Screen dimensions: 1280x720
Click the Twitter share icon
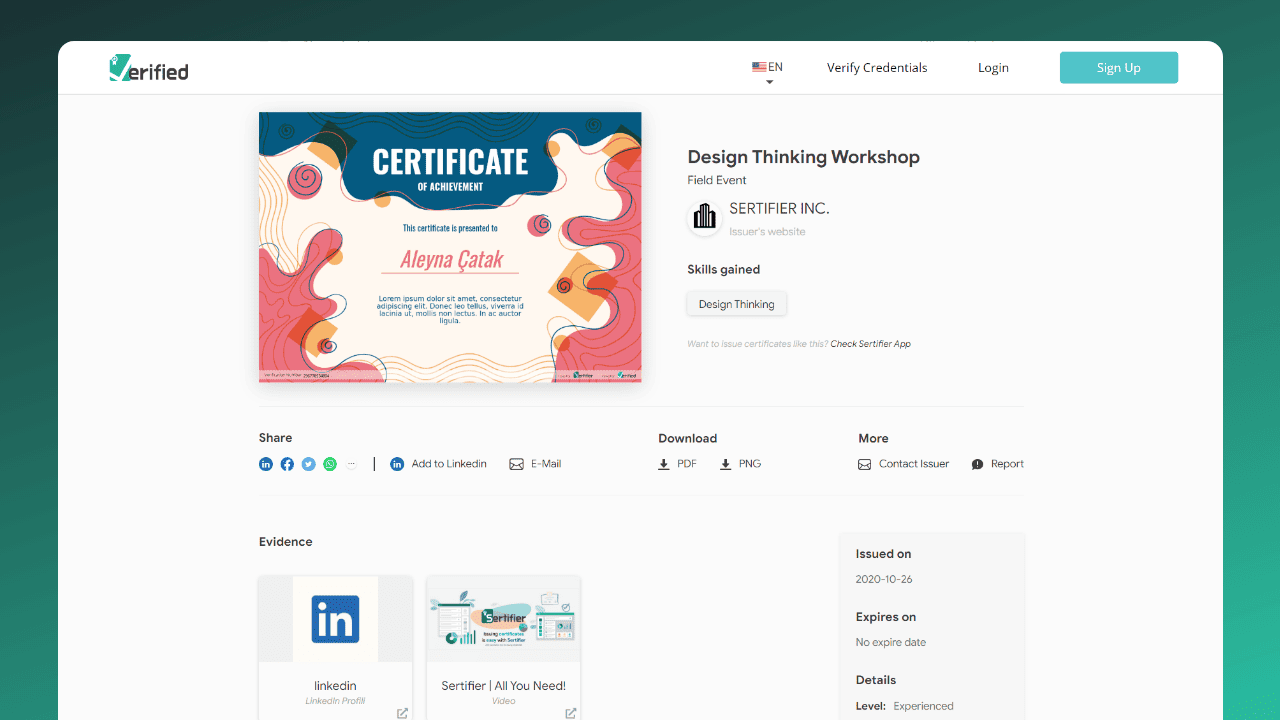(x=309, y=464)
